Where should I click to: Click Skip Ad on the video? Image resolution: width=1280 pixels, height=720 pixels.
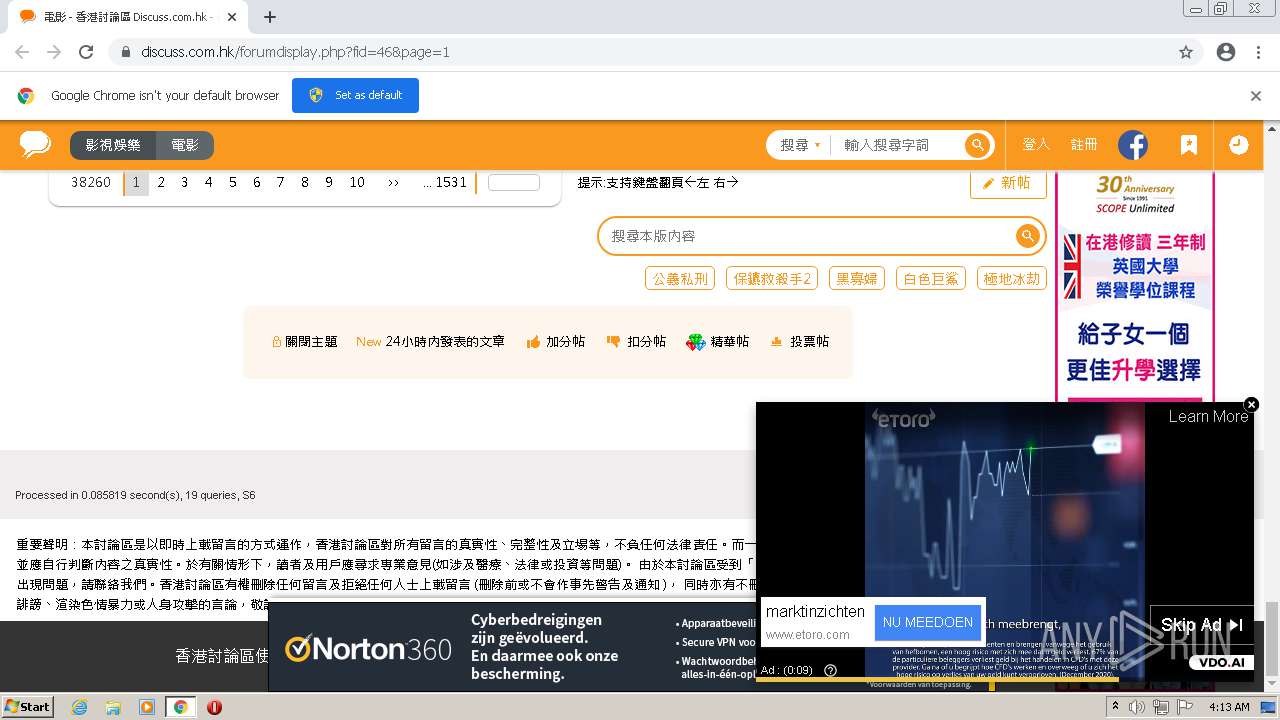click(1201, 625)
